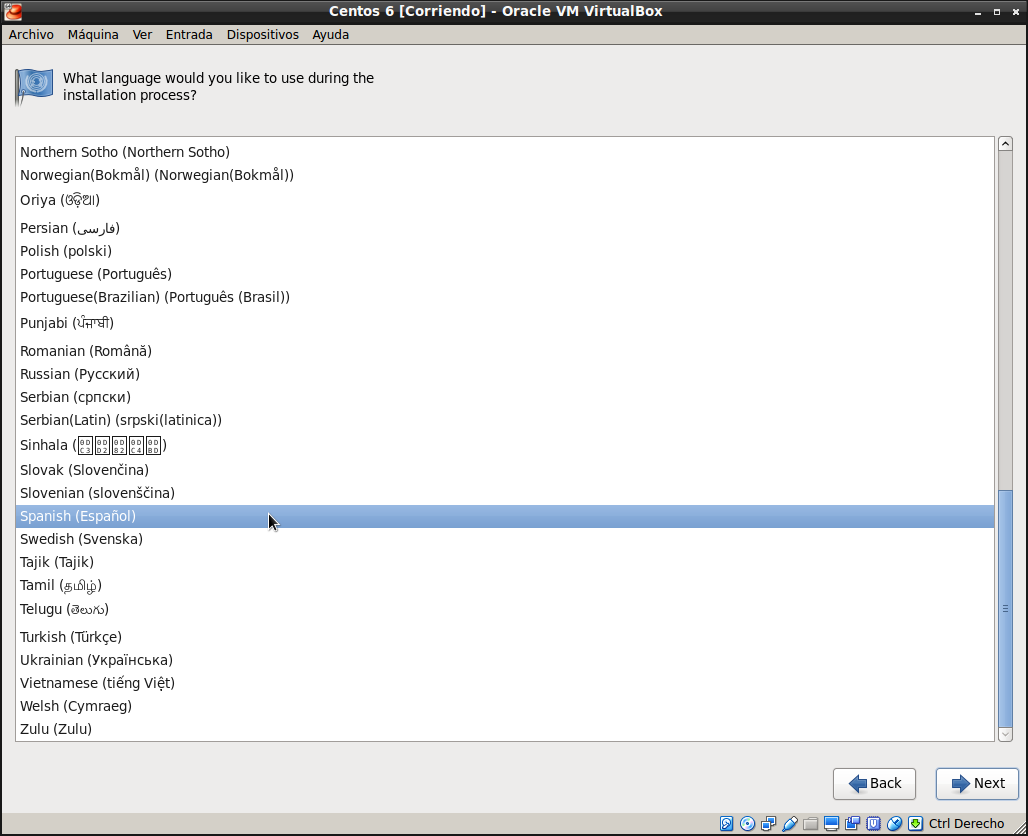Click the USB devices status icon
Viewport: 1028px width, 836px height.
click(790, 824)
